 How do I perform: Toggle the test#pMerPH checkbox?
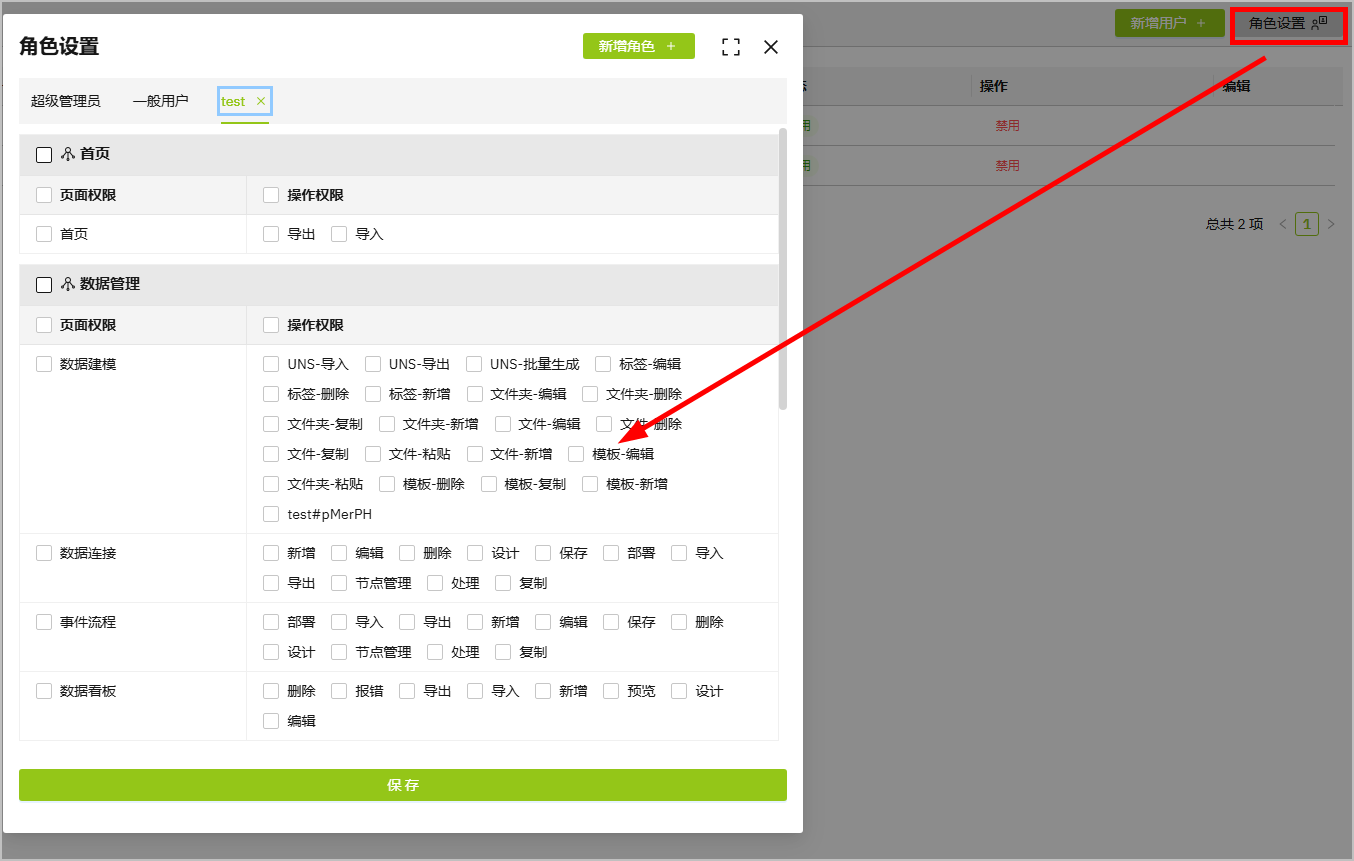(x=271, y=514)
